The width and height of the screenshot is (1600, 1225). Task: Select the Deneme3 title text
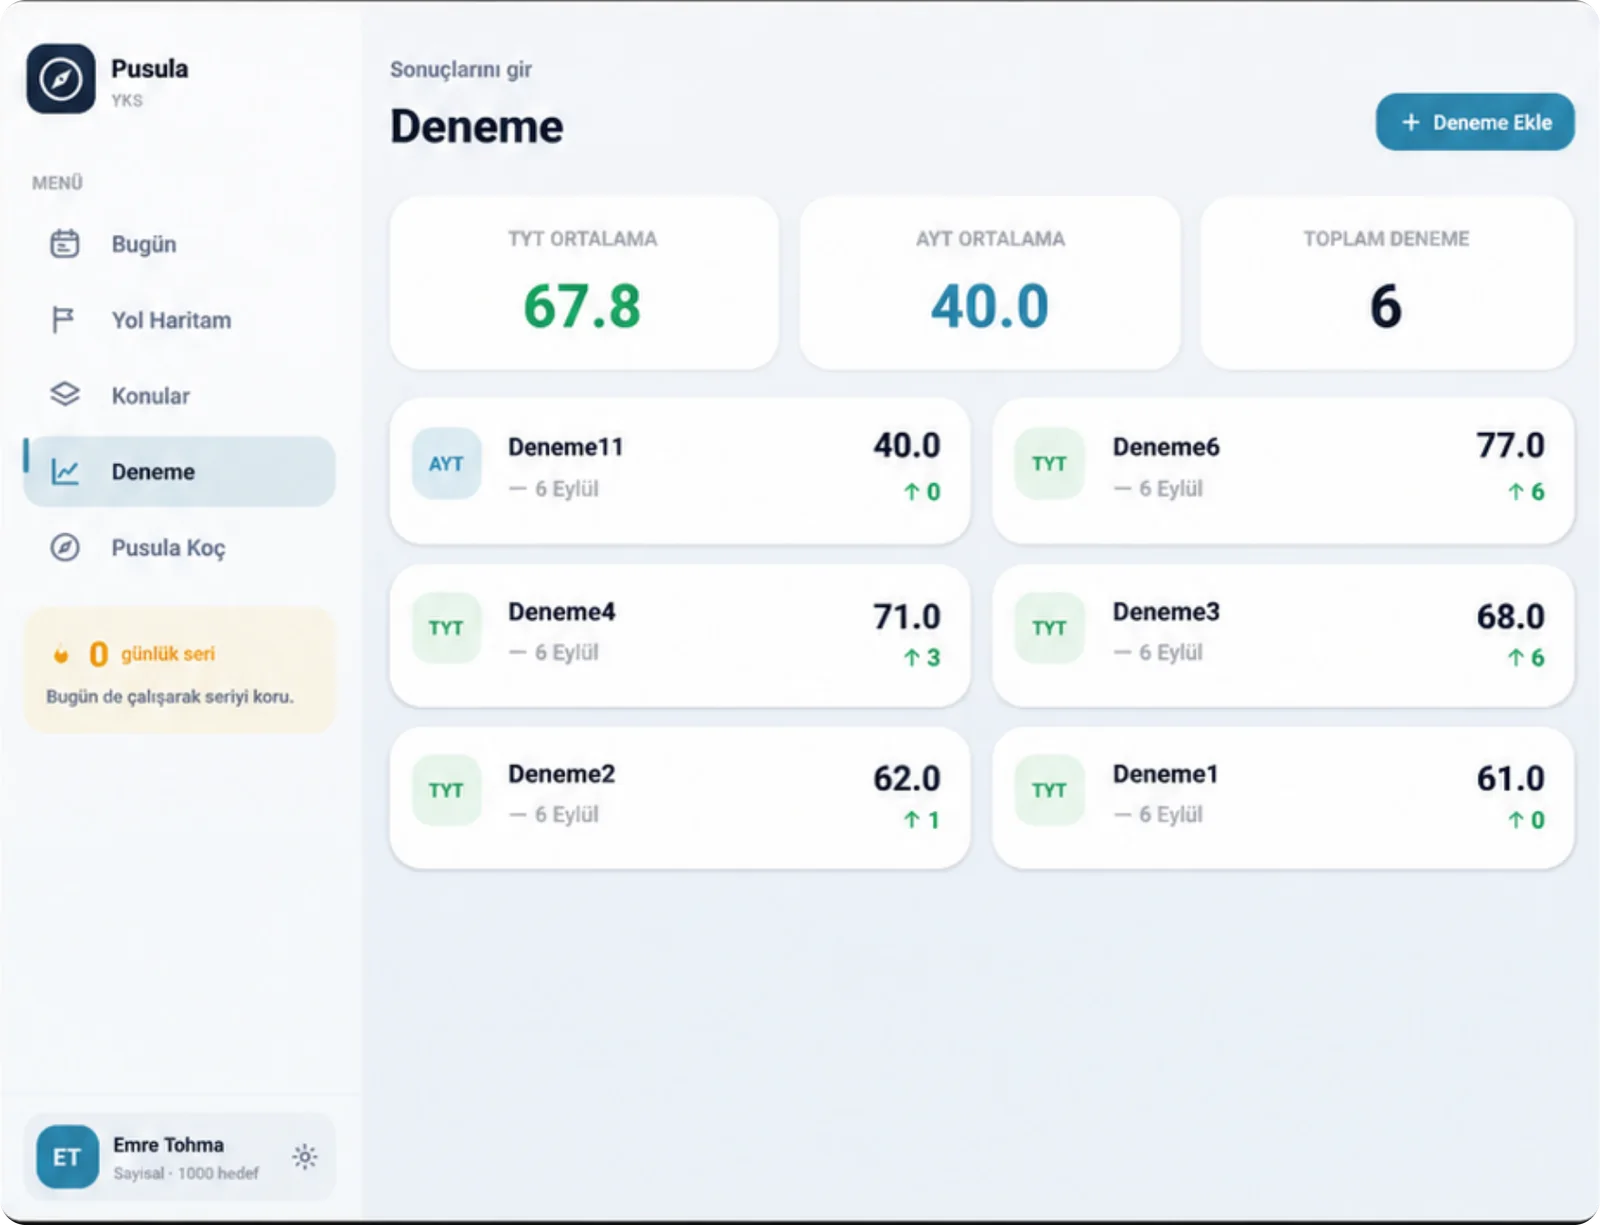pyautogui.click(x=1166, y=611)
